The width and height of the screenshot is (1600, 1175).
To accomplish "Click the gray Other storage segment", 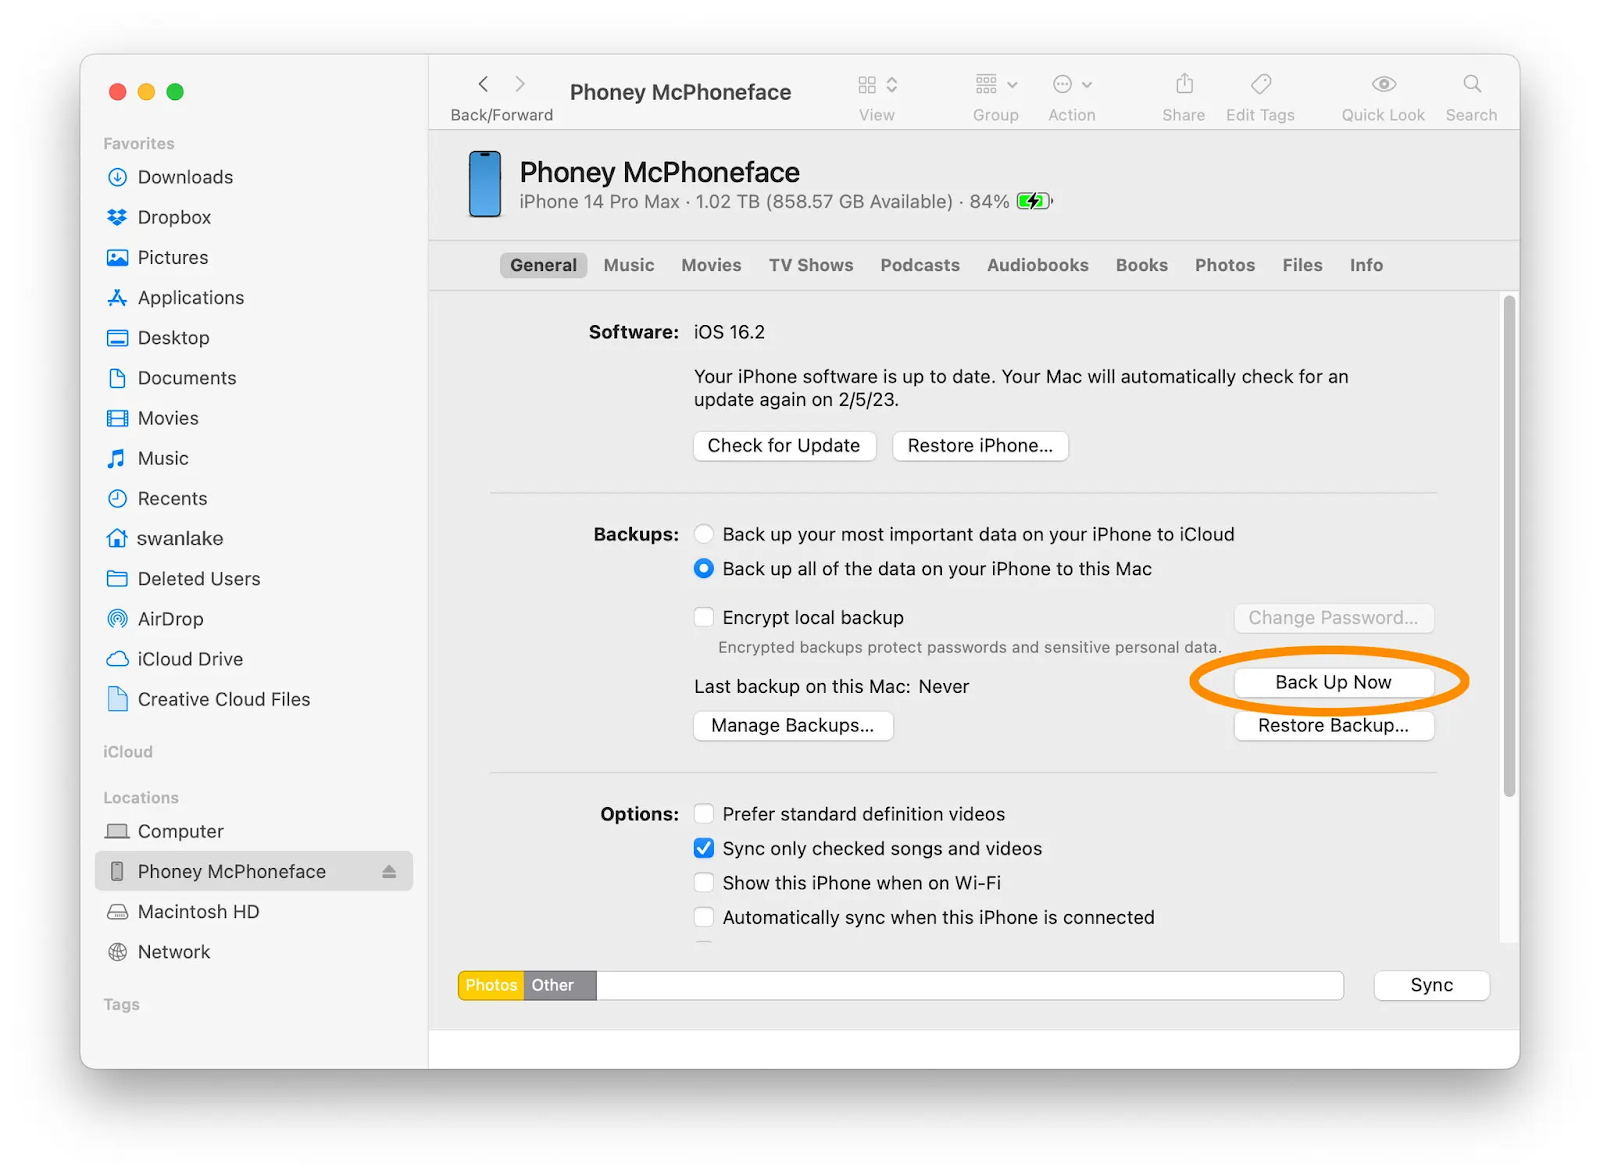I will [560, 985].
